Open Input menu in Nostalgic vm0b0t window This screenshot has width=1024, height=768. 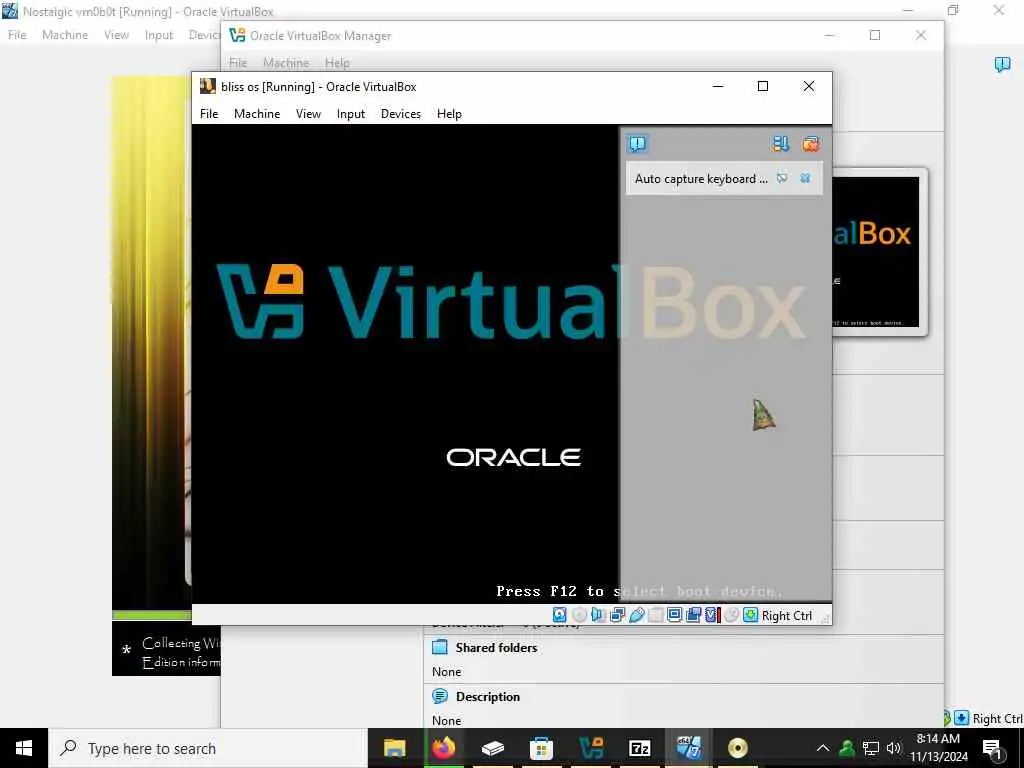pos(159,35)
